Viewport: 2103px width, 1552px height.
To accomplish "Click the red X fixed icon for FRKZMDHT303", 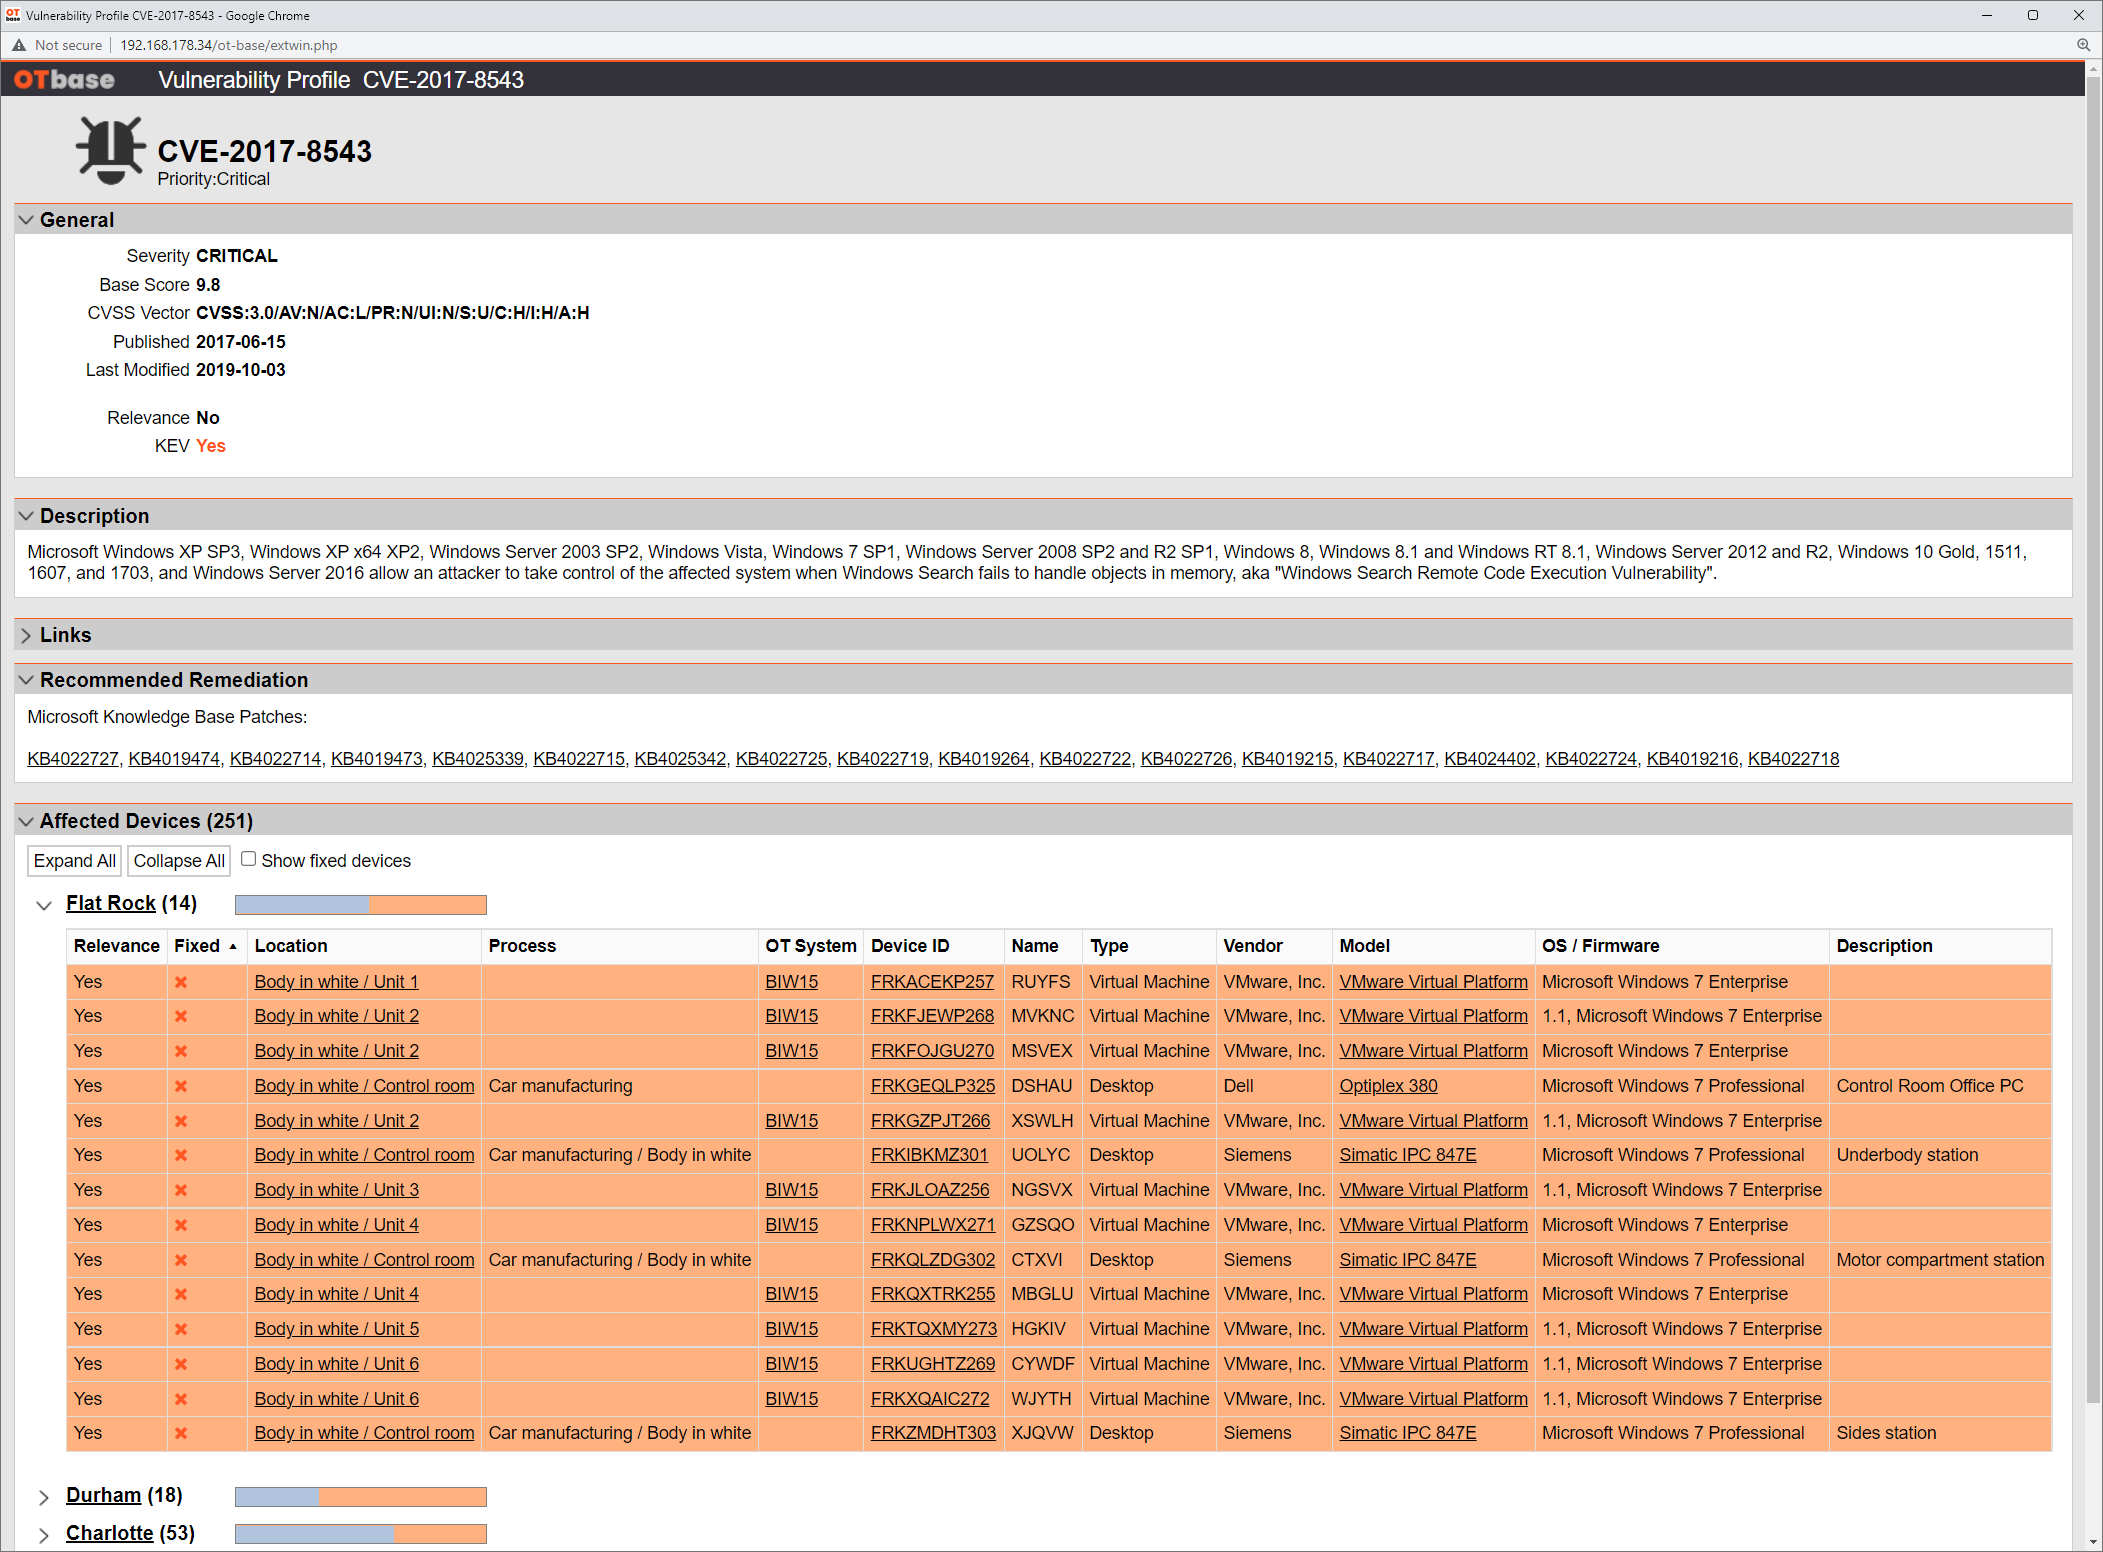I will [181, 1433].
